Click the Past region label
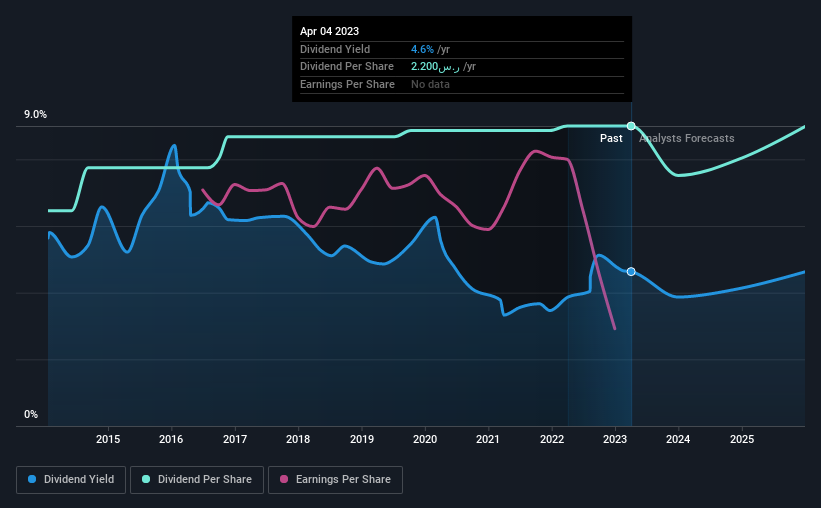This screenshot has width=821, height=508. [611, 138]
